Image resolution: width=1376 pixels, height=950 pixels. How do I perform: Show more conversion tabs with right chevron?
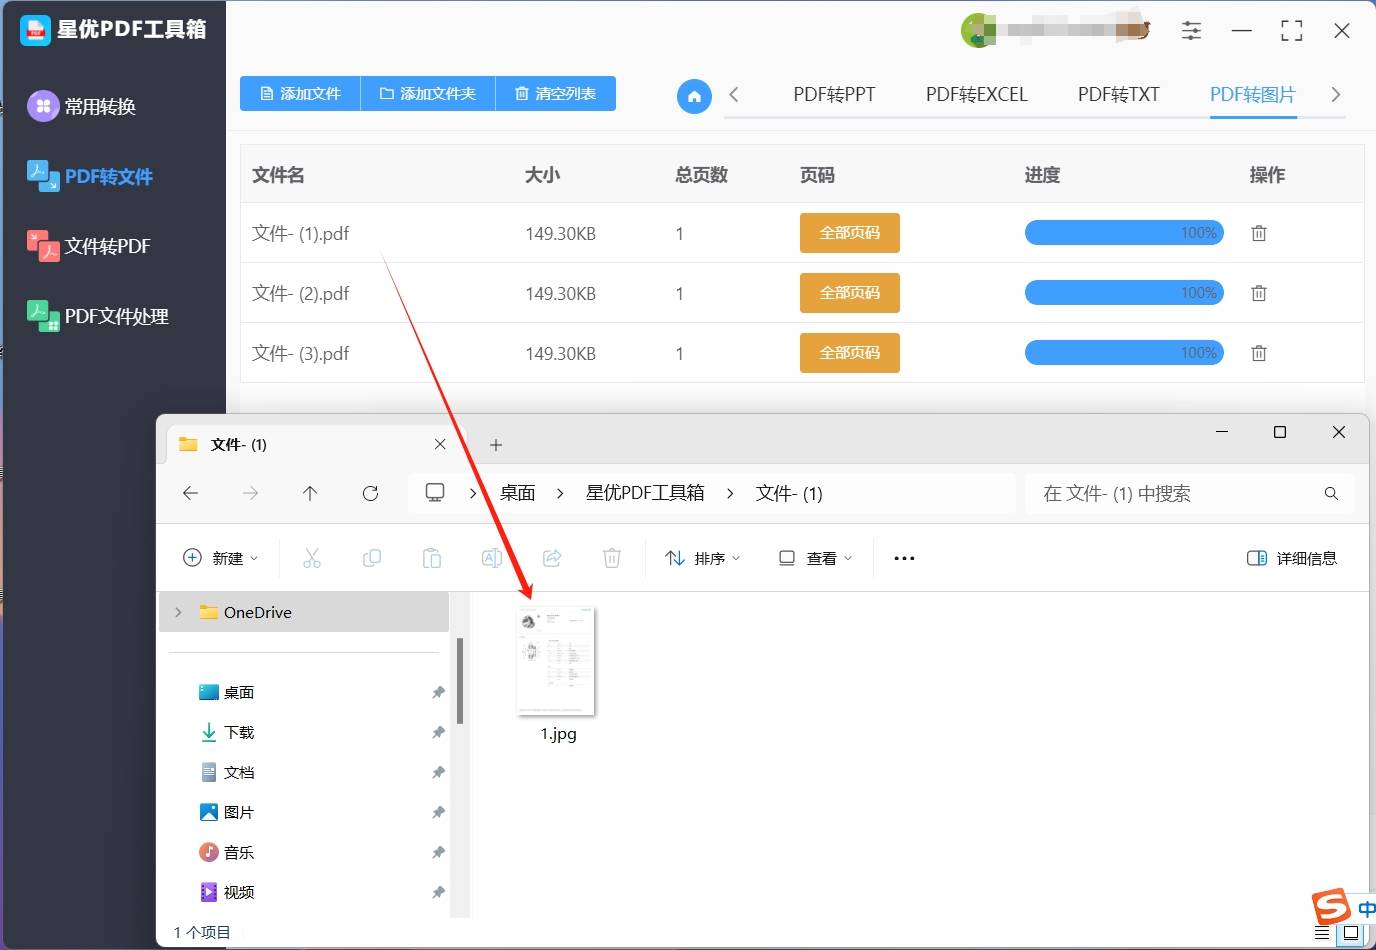point(1335,95)
